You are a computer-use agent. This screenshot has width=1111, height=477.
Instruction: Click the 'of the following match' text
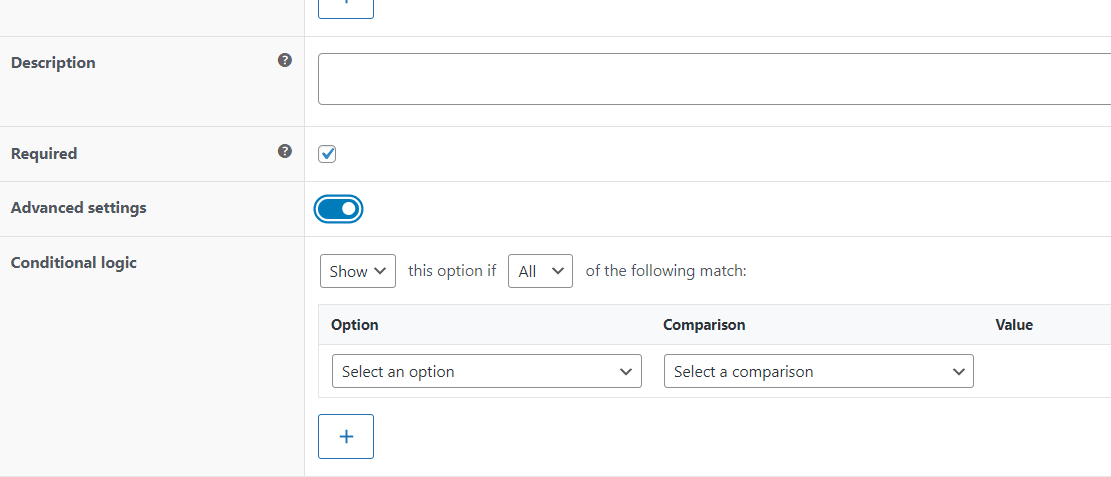click(666, 271)
